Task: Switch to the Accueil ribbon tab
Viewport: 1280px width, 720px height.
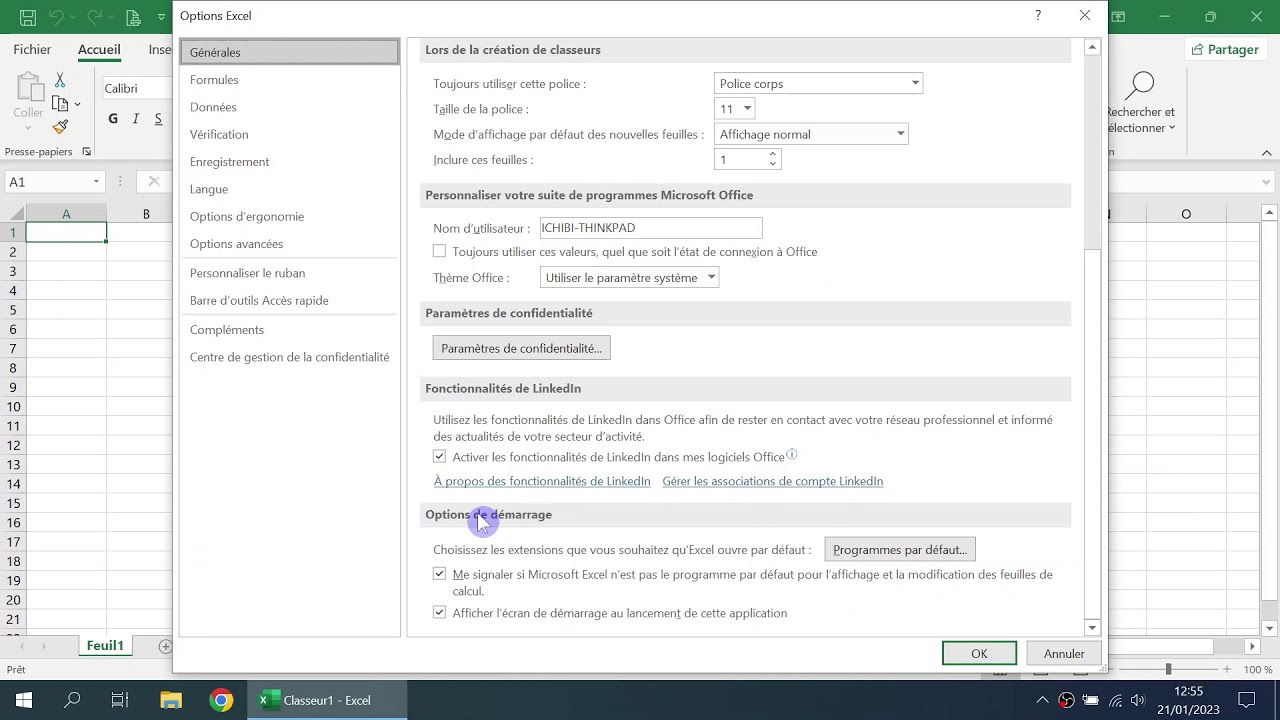Action: tap(99, 49)
